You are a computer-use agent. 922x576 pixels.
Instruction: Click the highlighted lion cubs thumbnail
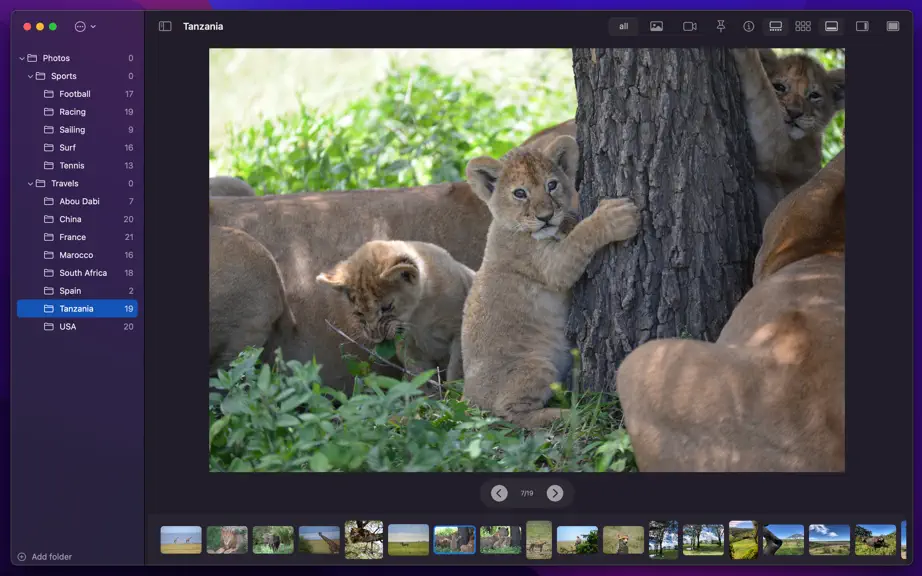[x=455, y=540]
